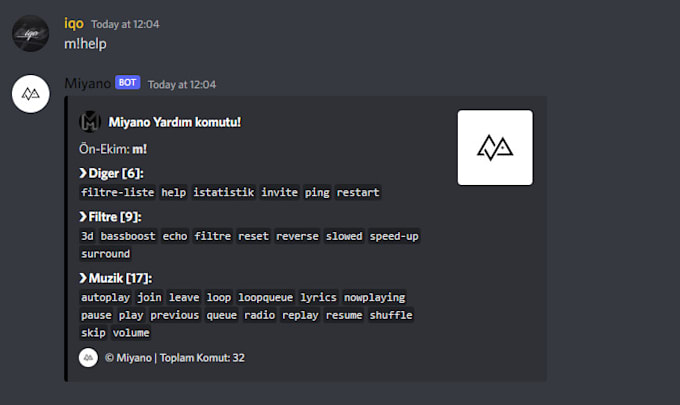Screen dimensions: 680x405
Task: Click iqo's user avatar
Action: pyautogui.click(x=31, y=35)
